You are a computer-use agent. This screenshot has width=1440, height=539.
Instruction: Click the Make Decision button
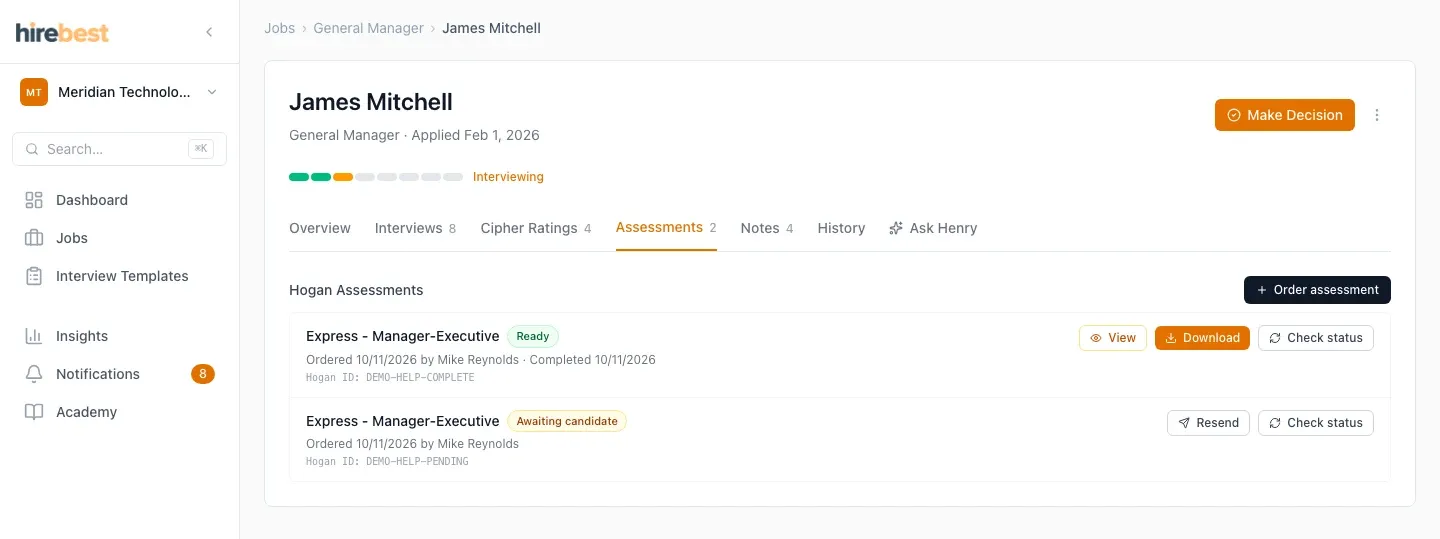(1285, 115)
